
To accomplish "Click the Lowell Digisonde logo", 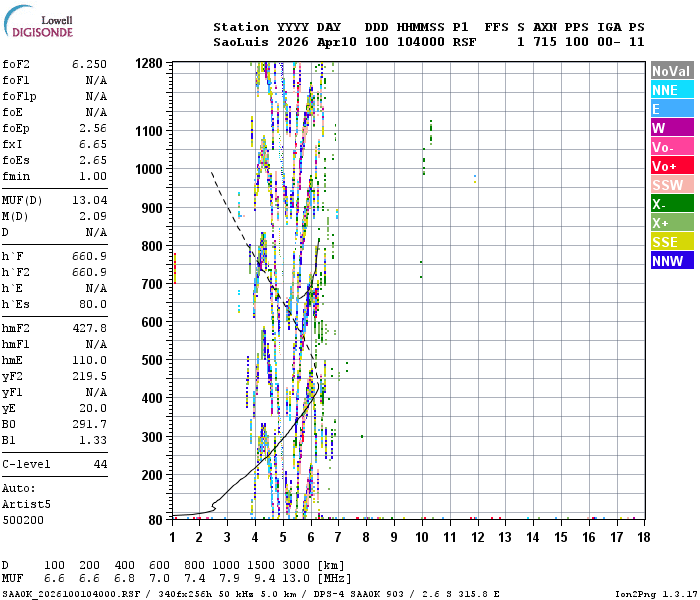I will tap(38, 22).
